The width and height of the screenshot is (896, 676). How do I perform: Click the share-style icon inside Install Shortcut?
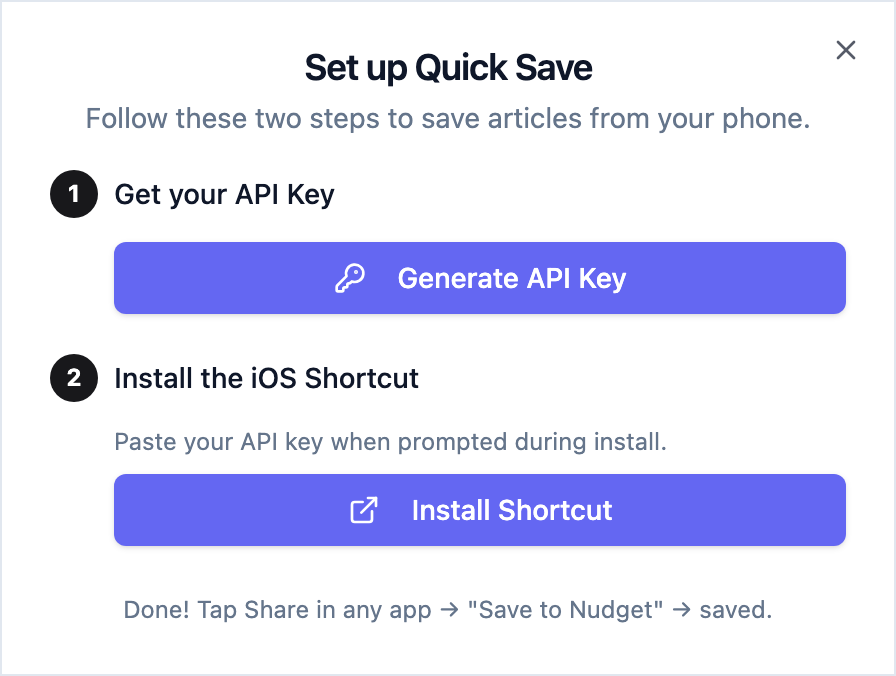click(362, 510)
